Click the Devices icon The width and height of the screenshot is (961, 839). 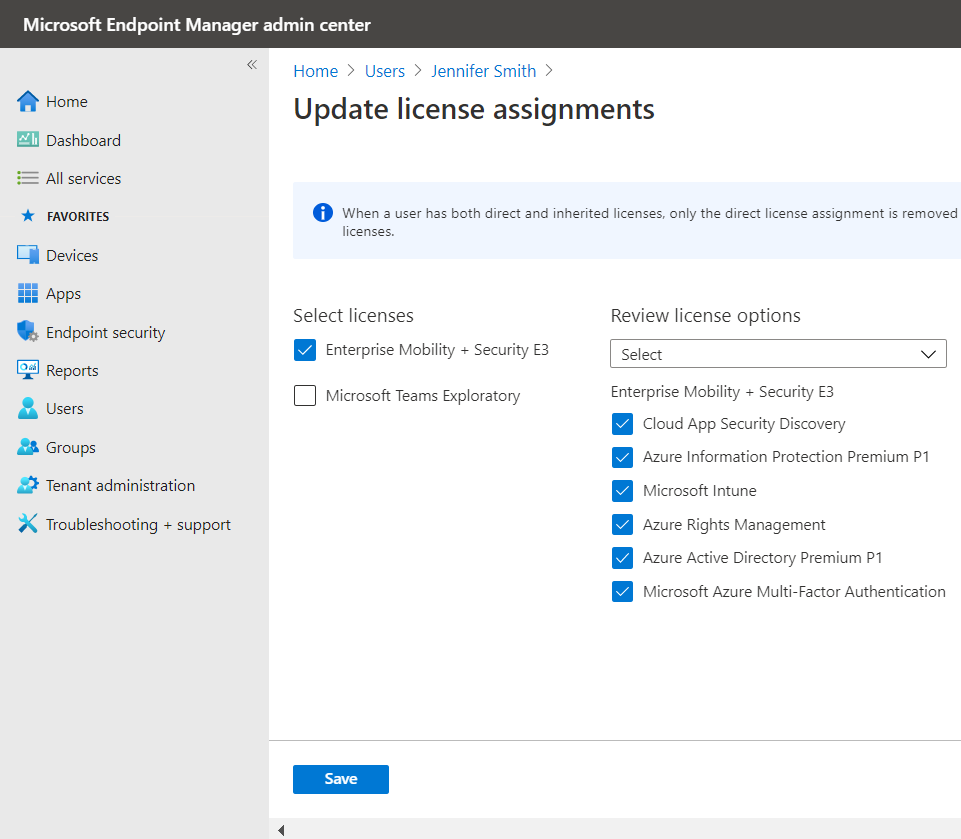point(26,255)
